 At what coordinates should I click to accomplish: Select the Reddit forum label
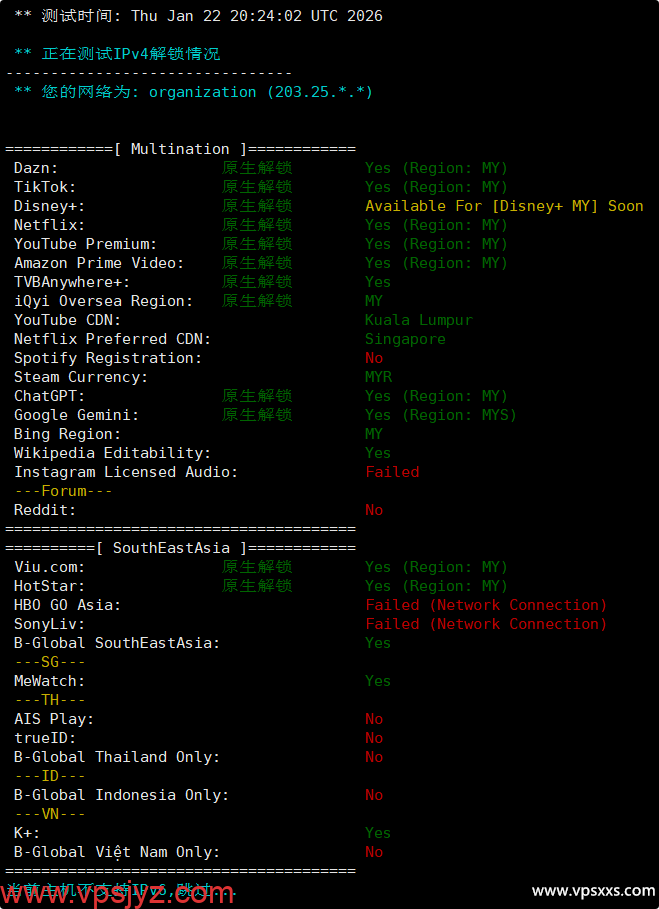pyautogui.click(x=45, y=510)
